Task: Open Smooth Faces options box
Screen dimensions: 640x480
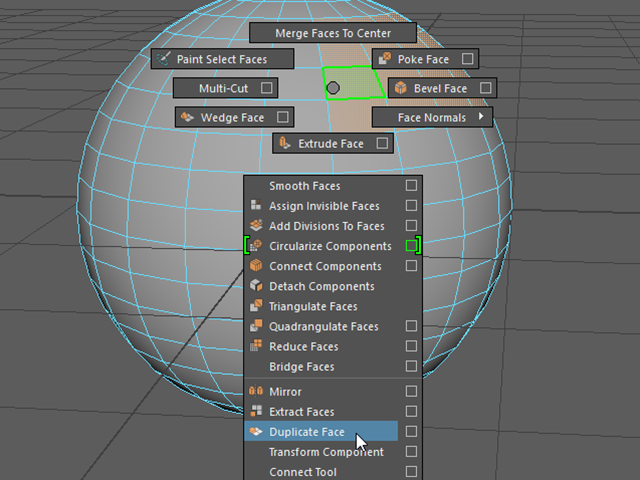Action: tap(411, 185)
